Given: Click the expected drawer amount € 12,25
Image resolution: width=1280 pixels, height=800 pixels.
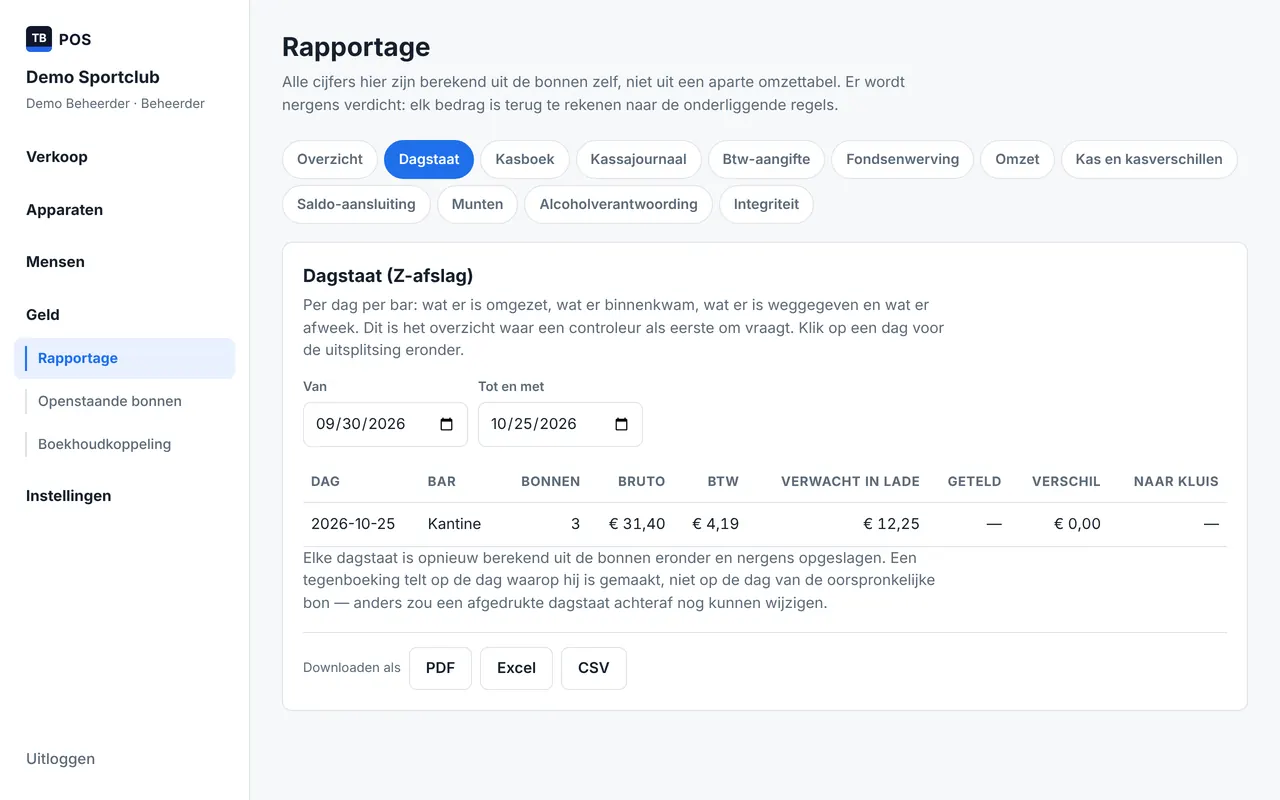Looking at the screenshot, I should [x=892, y=524].
